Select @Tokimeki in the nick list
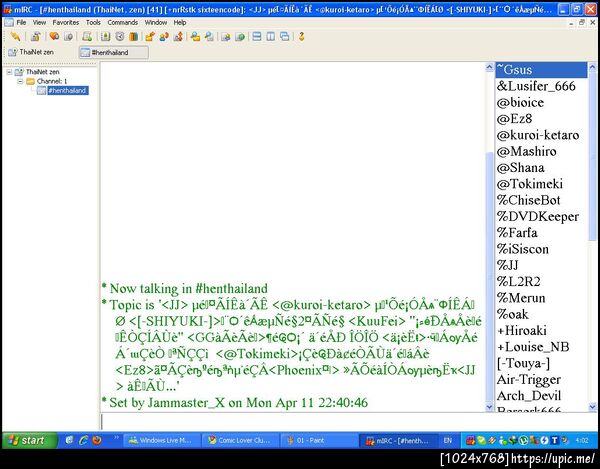Image resolution: width=600 pixels, height=469 pixels. point(541,184)
